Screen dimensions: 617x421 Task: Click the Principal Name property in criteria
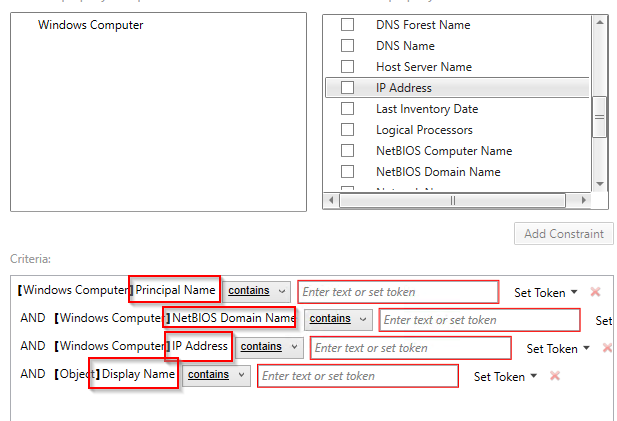[x=175, y=290]
